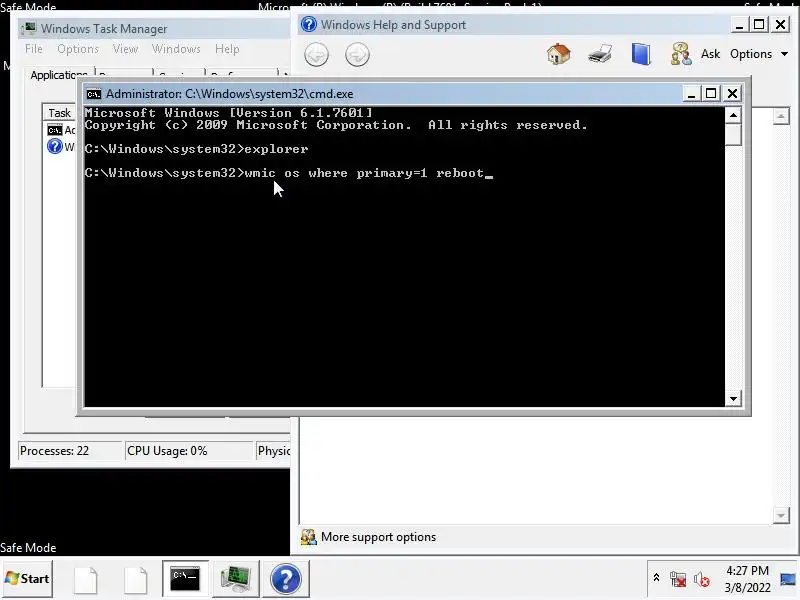
Task: Click the Ask label in Help toolbar
Action: (x=710, y=54)
